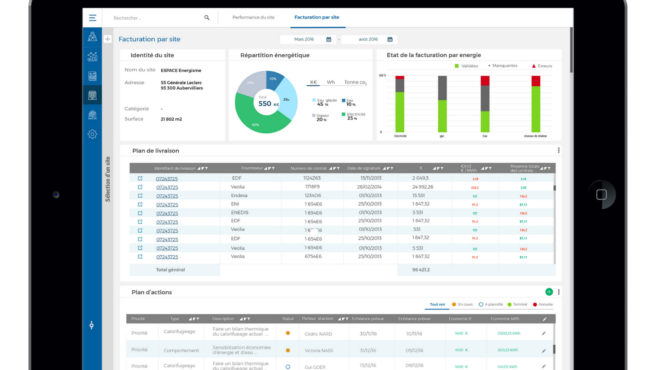The height and width of the screenshot is (370, 660).
Task: Edit the Cédric NARD action with its pencil
Action: (x=544, y=333)
